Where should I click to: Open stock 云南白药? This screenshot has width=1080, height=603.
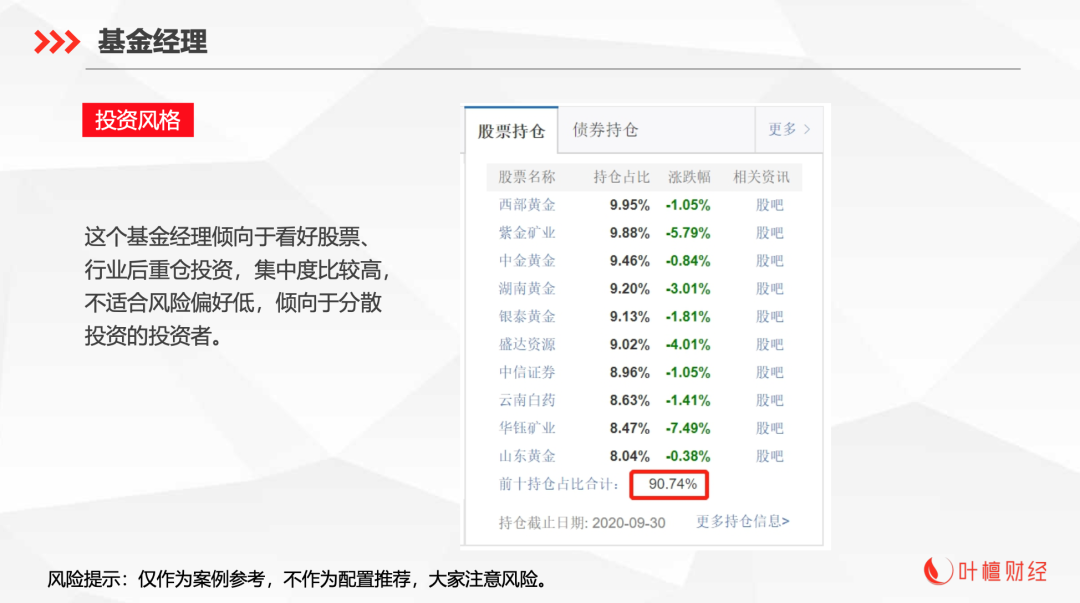tap(527, 400)
